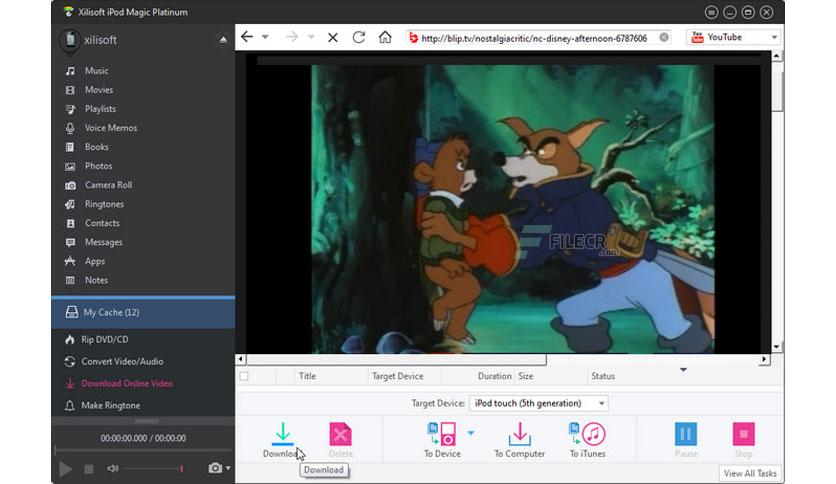The height and width of the screenshot is (484, 836).
Task: Mute the player volume
Action: point(112,469)
